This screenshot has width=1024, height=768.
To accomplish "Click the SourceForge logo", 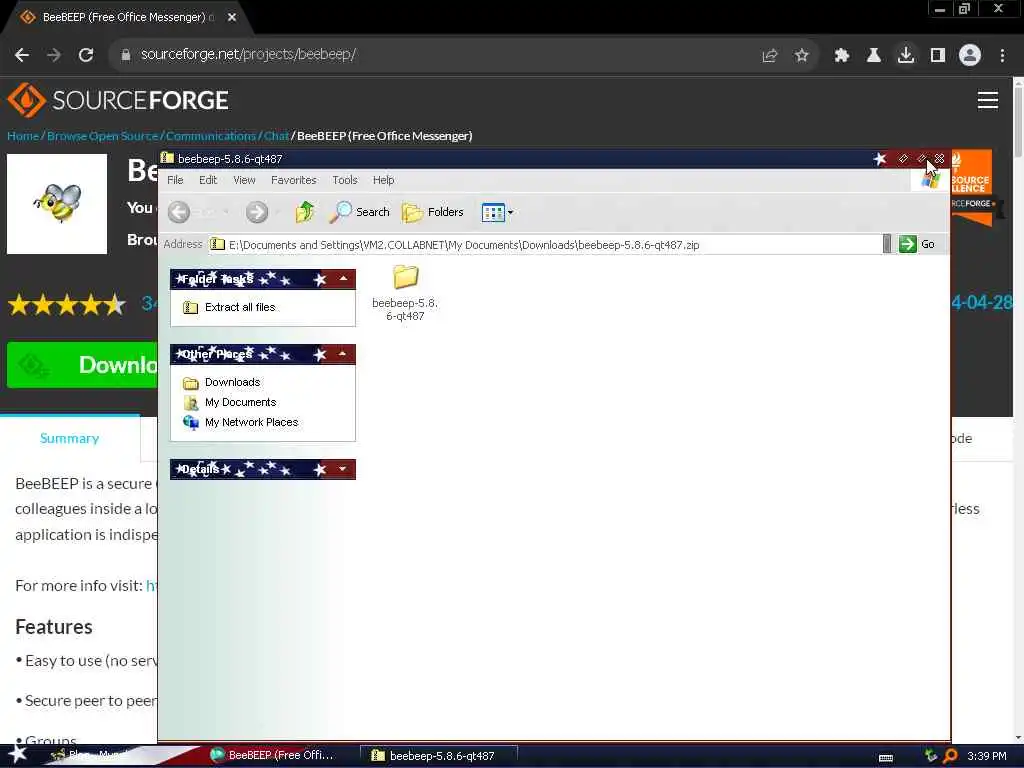I will coord(118,100).
